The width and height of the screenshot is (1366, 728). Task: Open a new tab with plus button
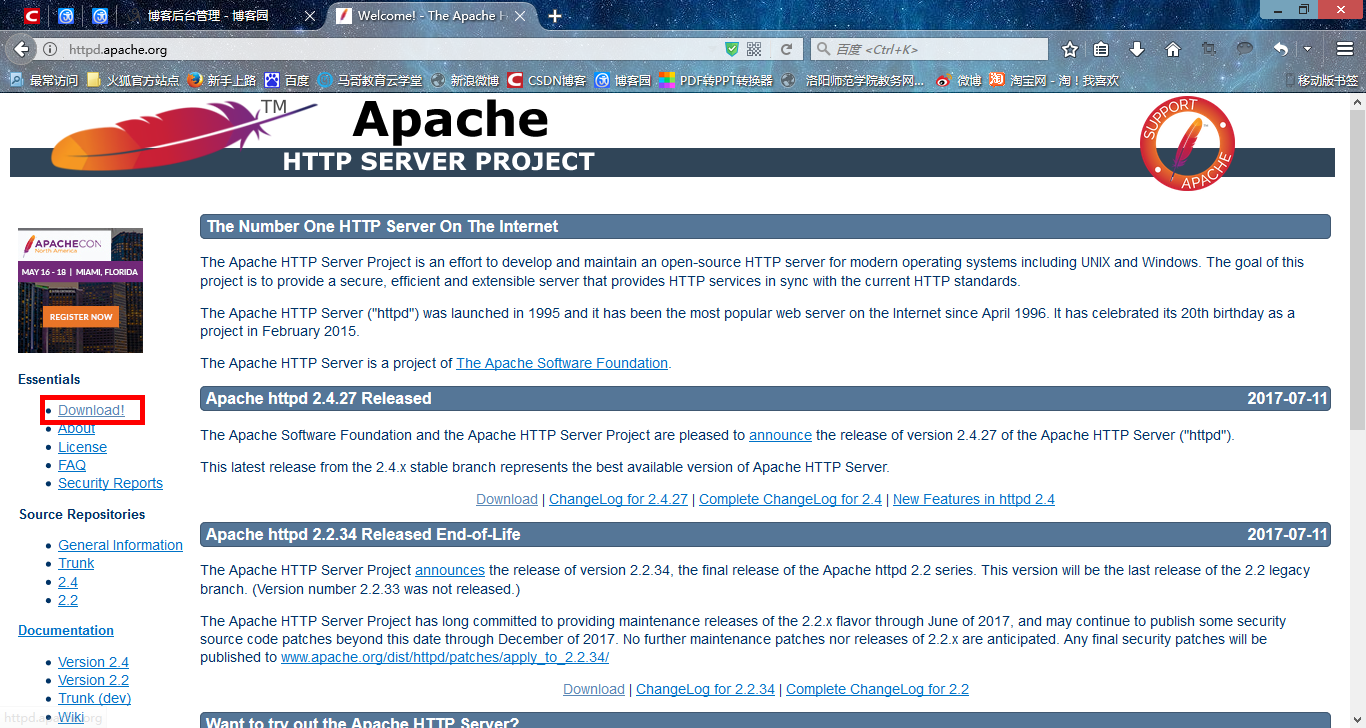coord(555,16)
